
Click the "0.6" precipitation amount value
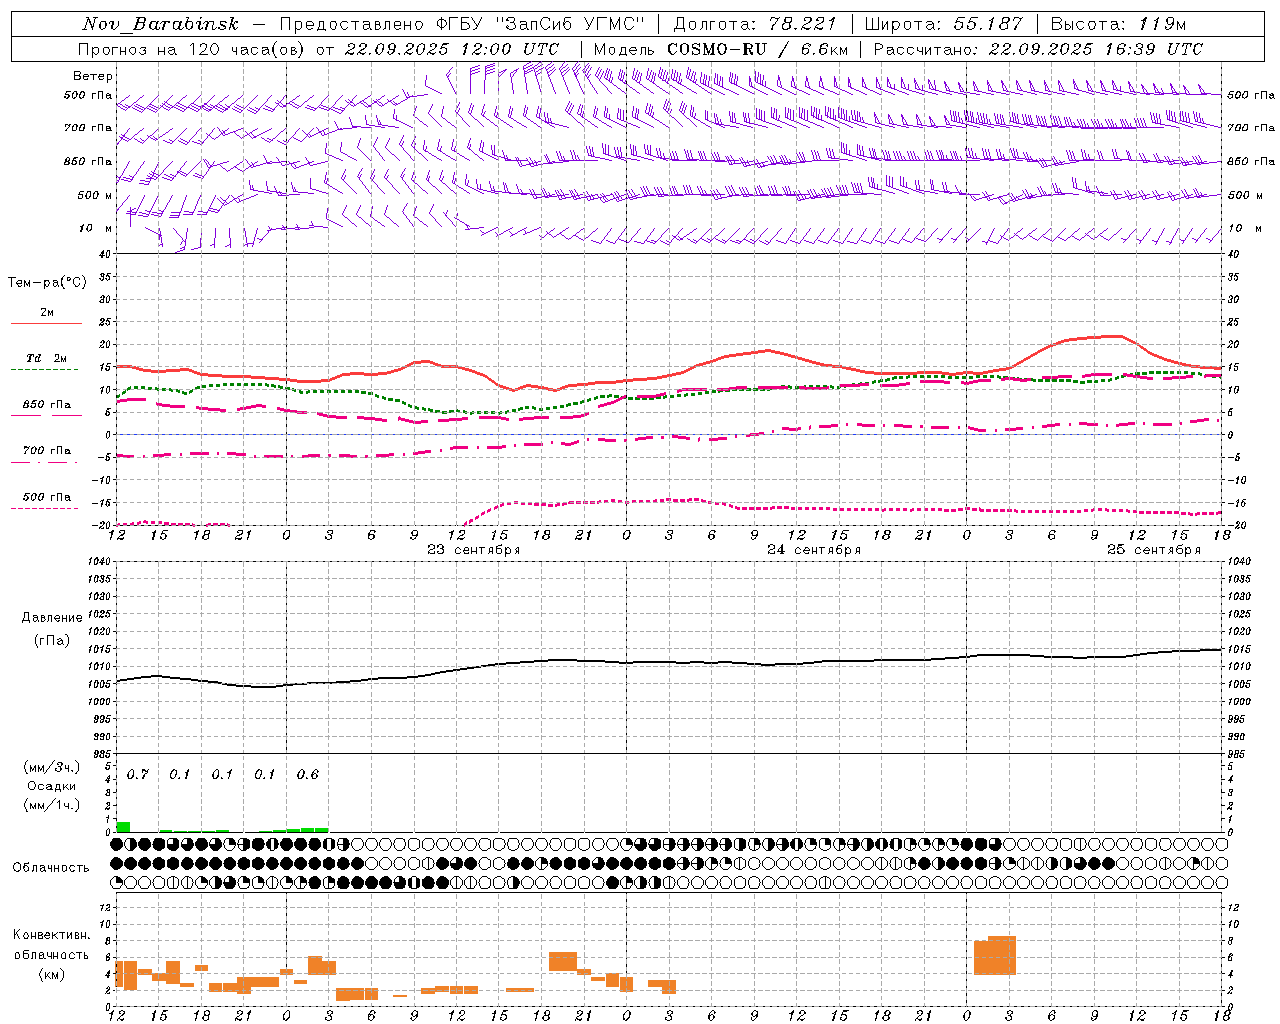coord(308,775)
